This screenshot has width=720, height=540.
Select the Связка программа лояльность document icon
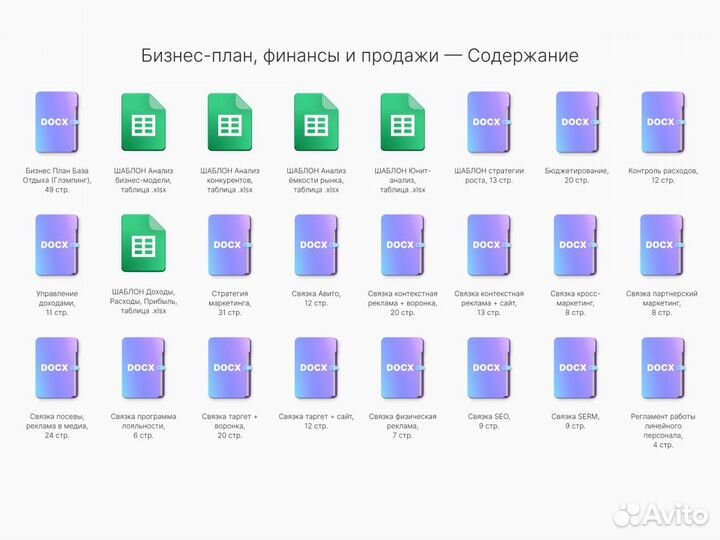click(x=143, y=368)
